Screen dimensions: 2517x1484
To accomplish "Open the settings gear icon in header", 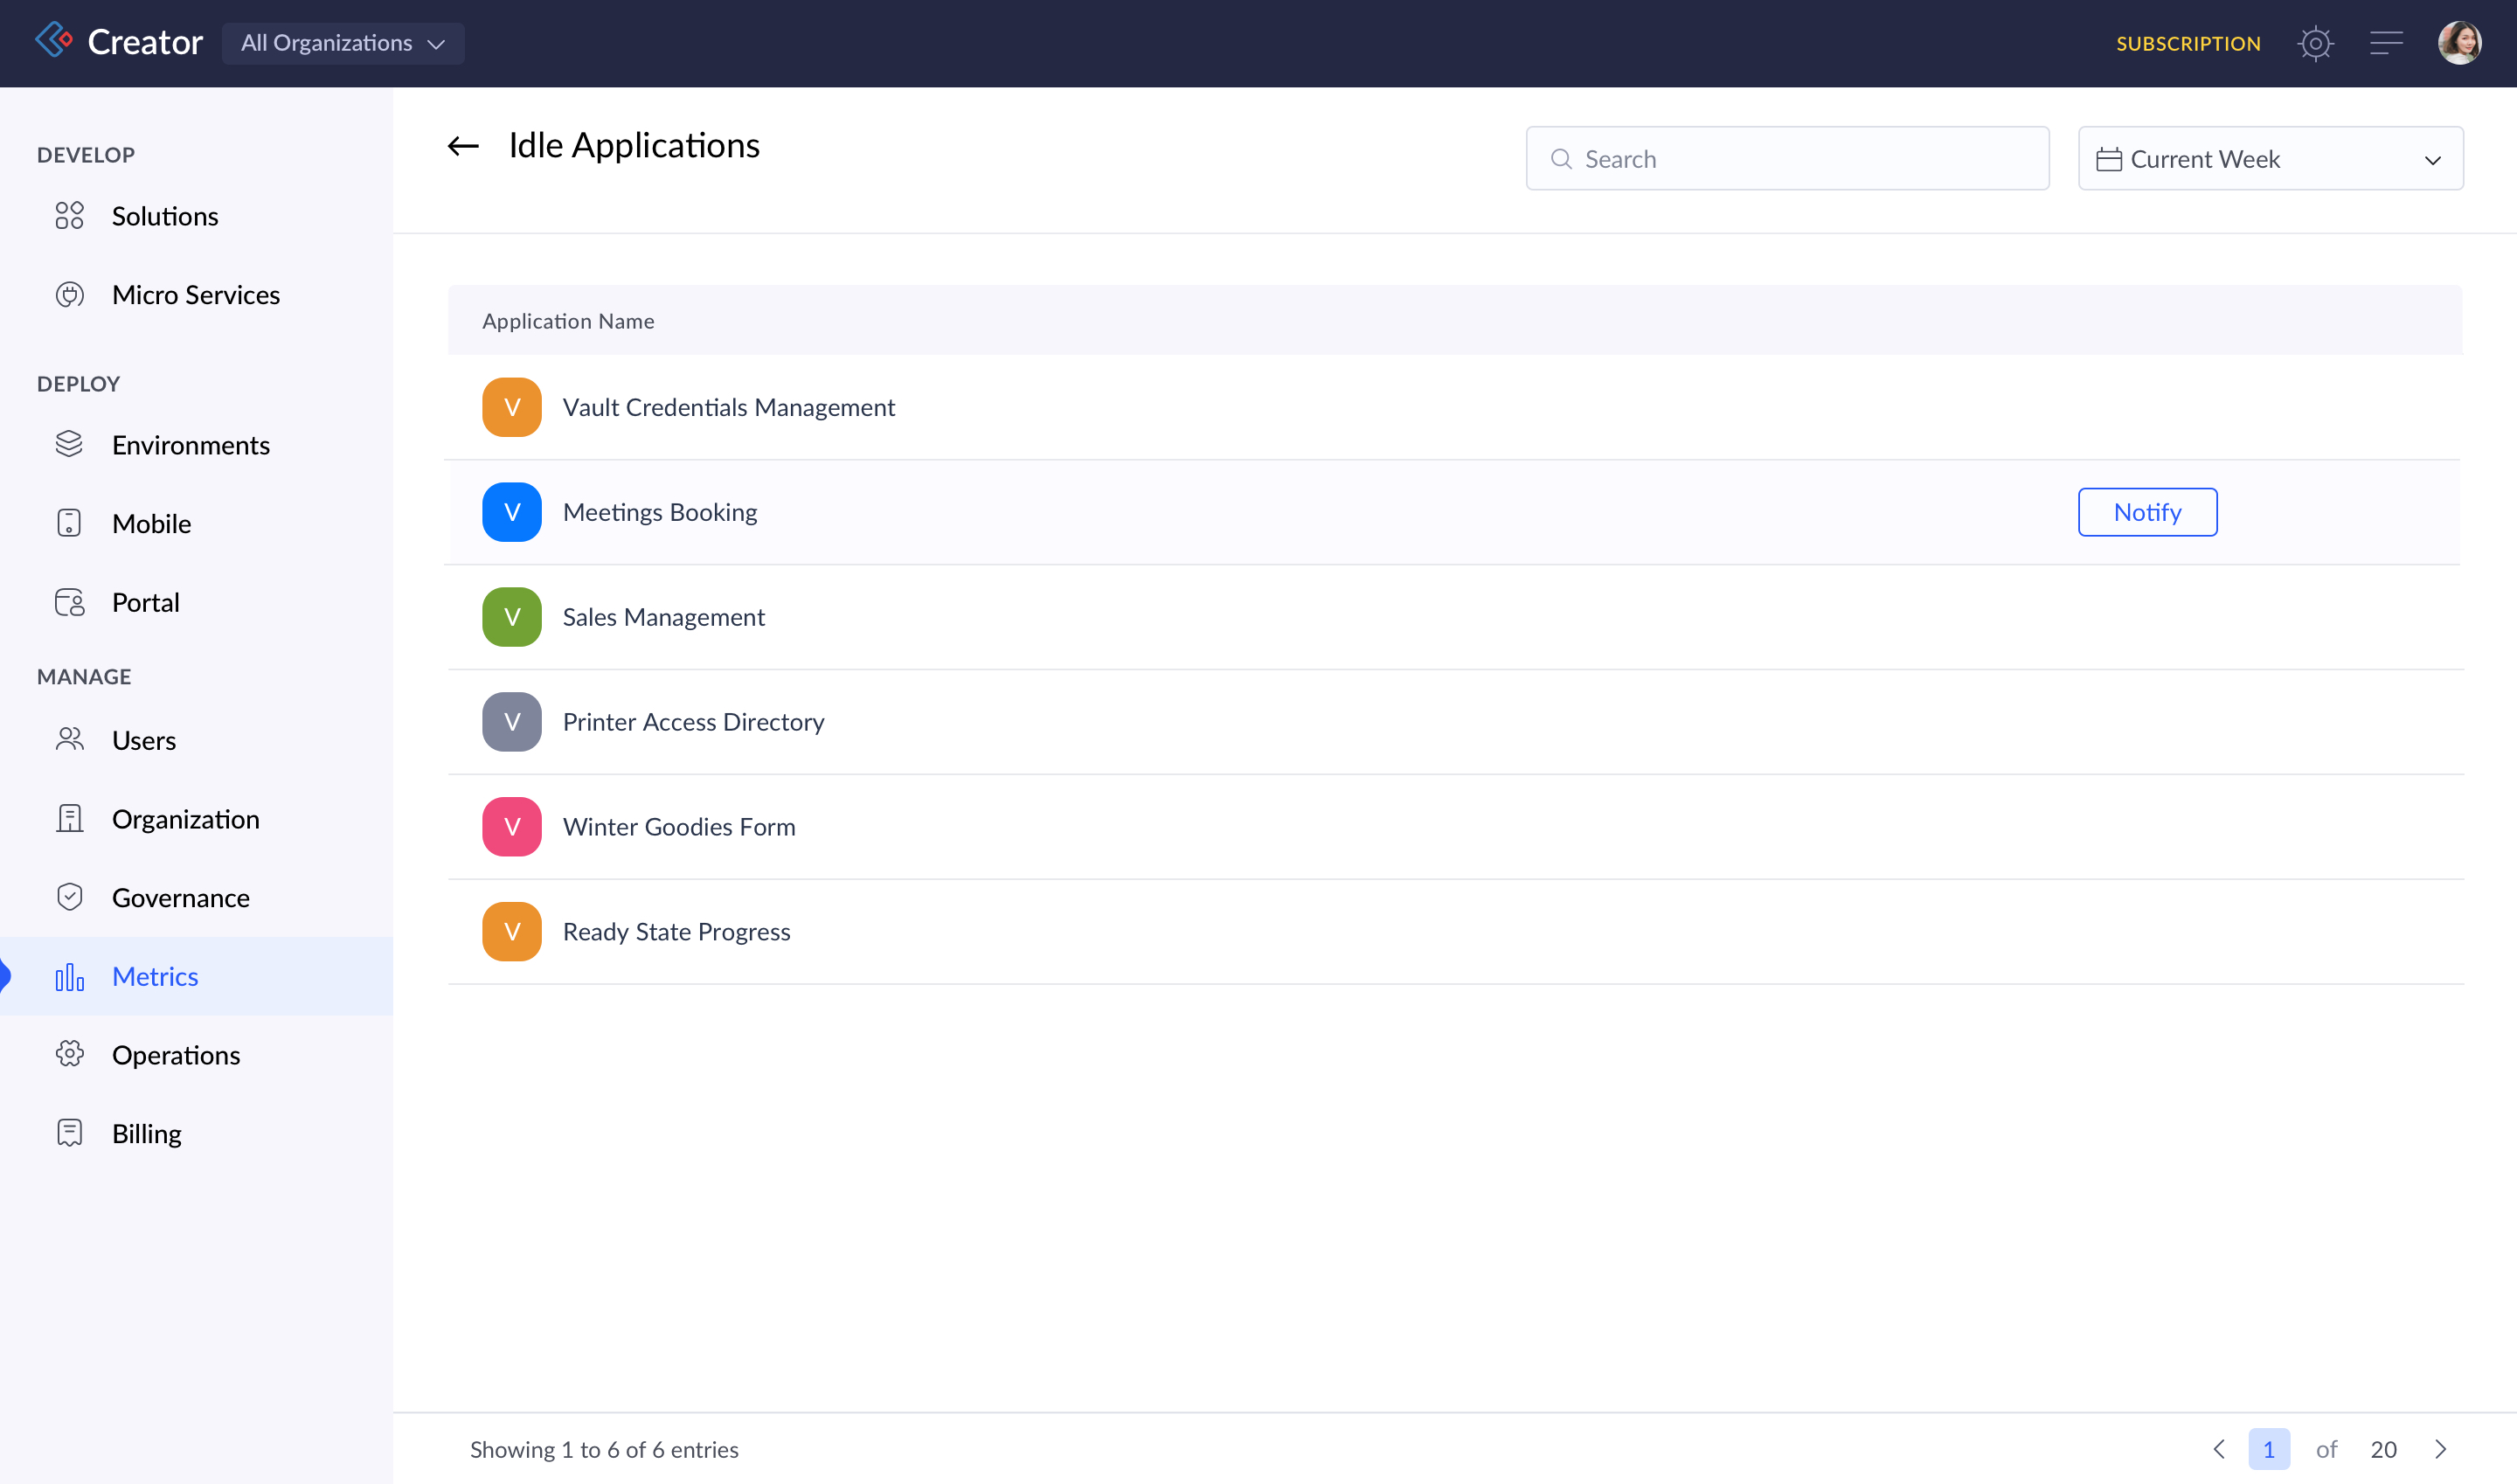I will (2314, 43).
